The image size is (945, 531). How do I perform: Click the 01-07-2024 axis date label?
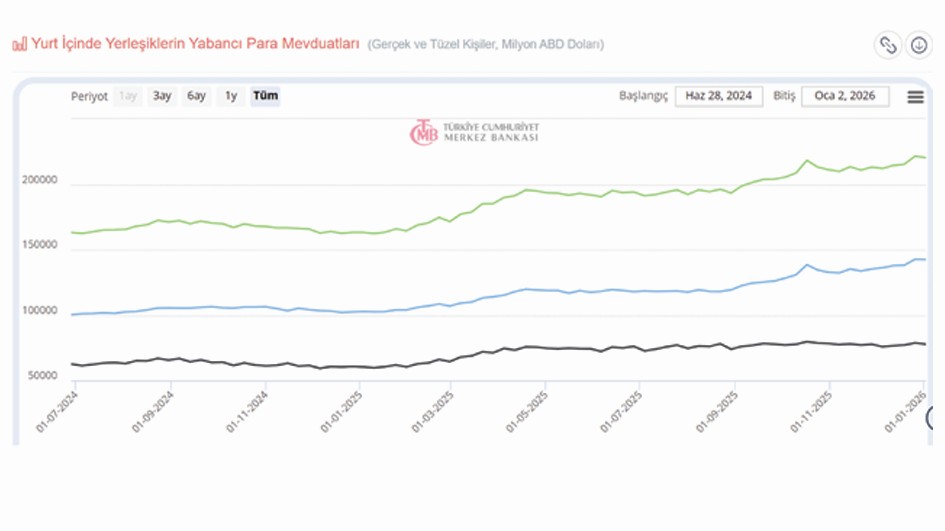[58, 410]
